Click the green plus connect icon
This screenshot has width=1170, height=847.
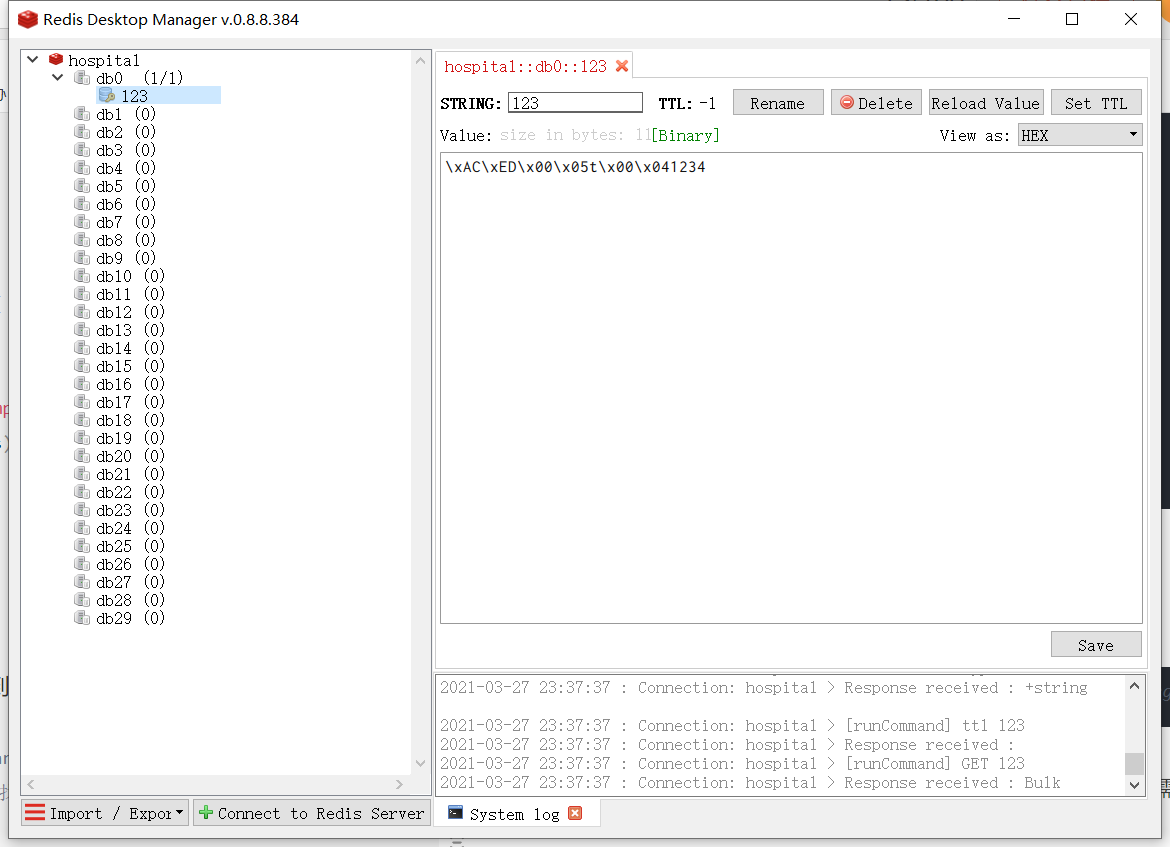(x=206, y=813)
